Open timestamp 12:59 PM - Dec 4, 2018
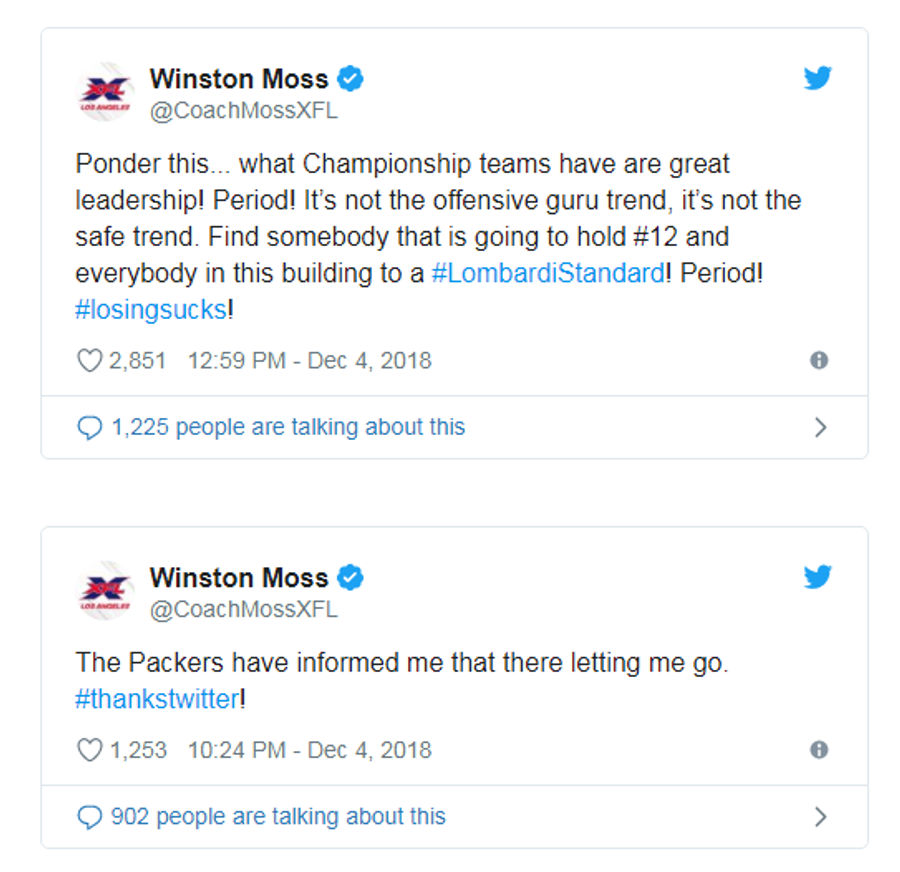 pyautogui.click(x=309, y=361)
